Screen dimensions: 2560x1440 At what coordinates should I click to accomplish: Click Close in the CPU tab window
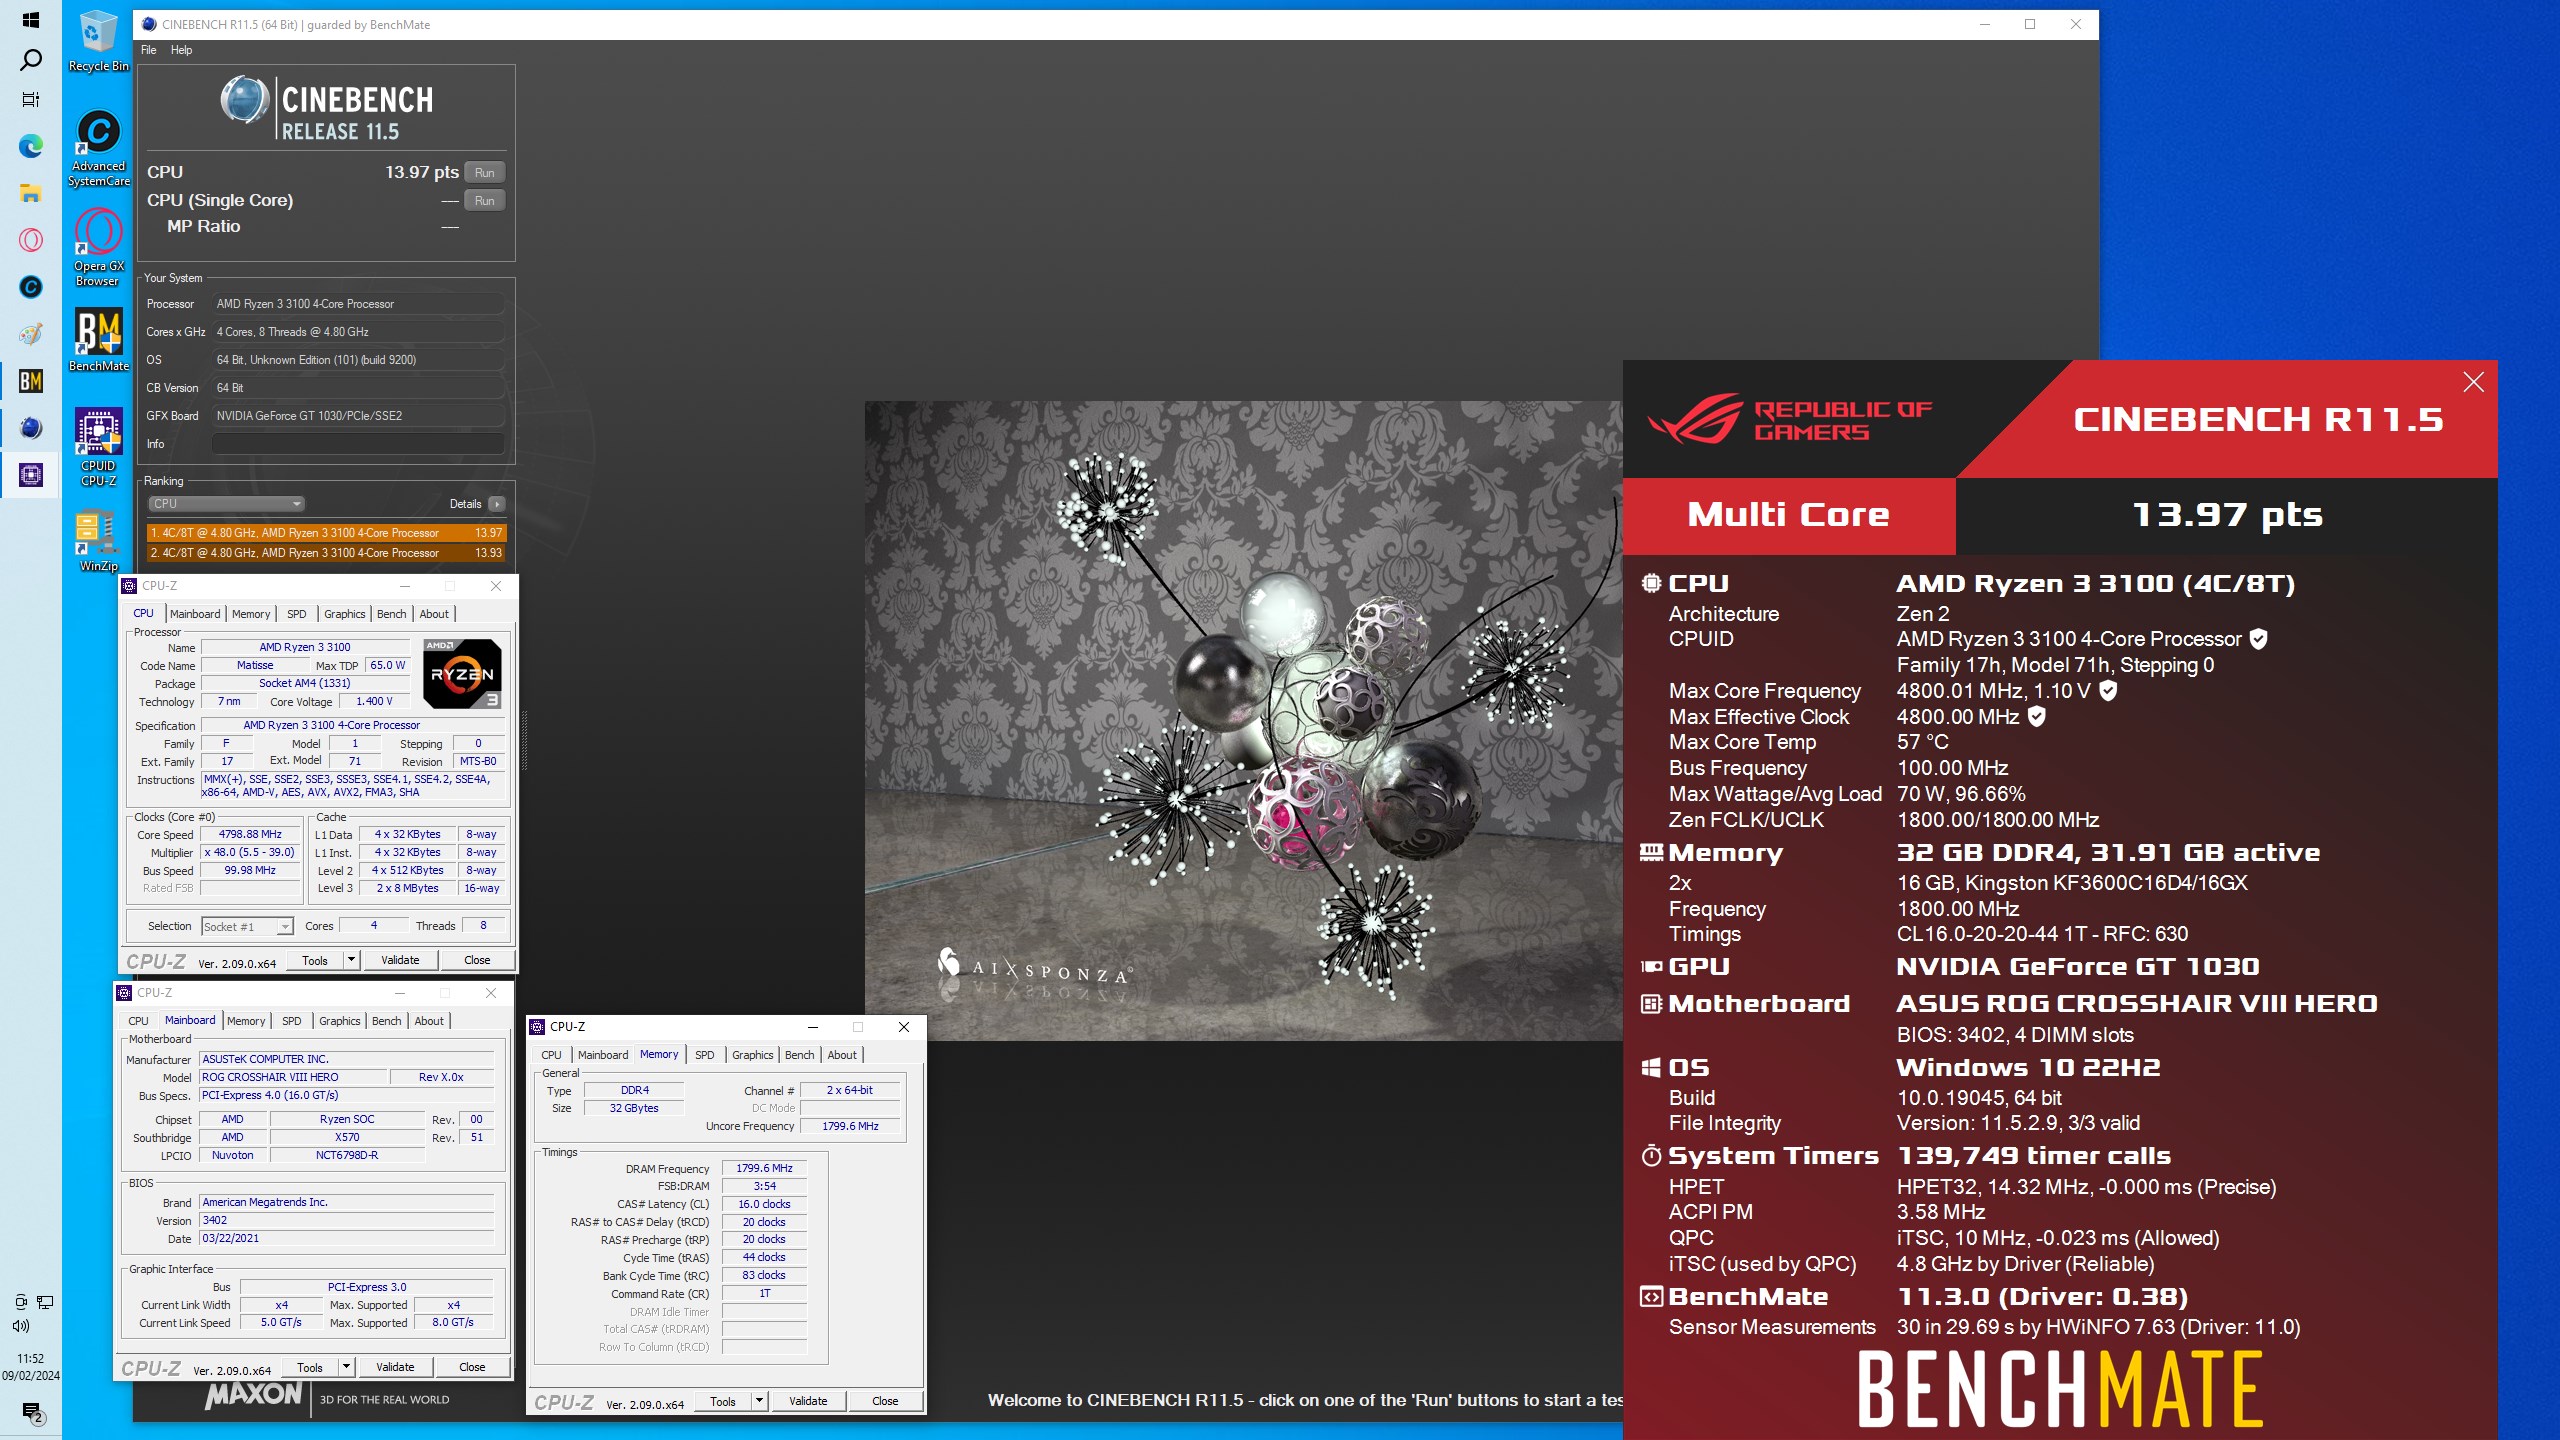[477, 960]
